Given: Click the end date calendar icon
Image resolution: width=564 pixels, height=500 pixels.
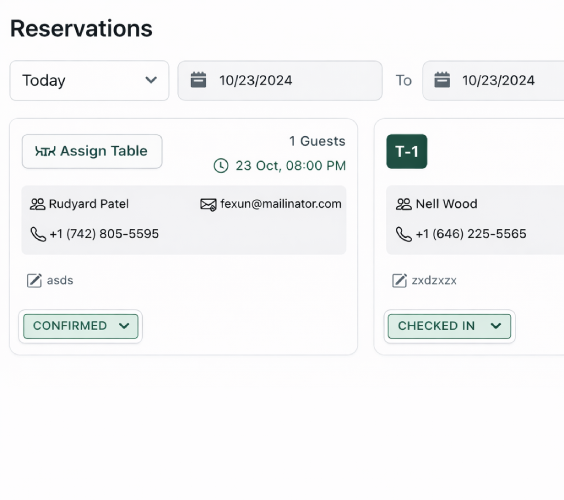Looking at the screenshot, I should coord(442,80).
